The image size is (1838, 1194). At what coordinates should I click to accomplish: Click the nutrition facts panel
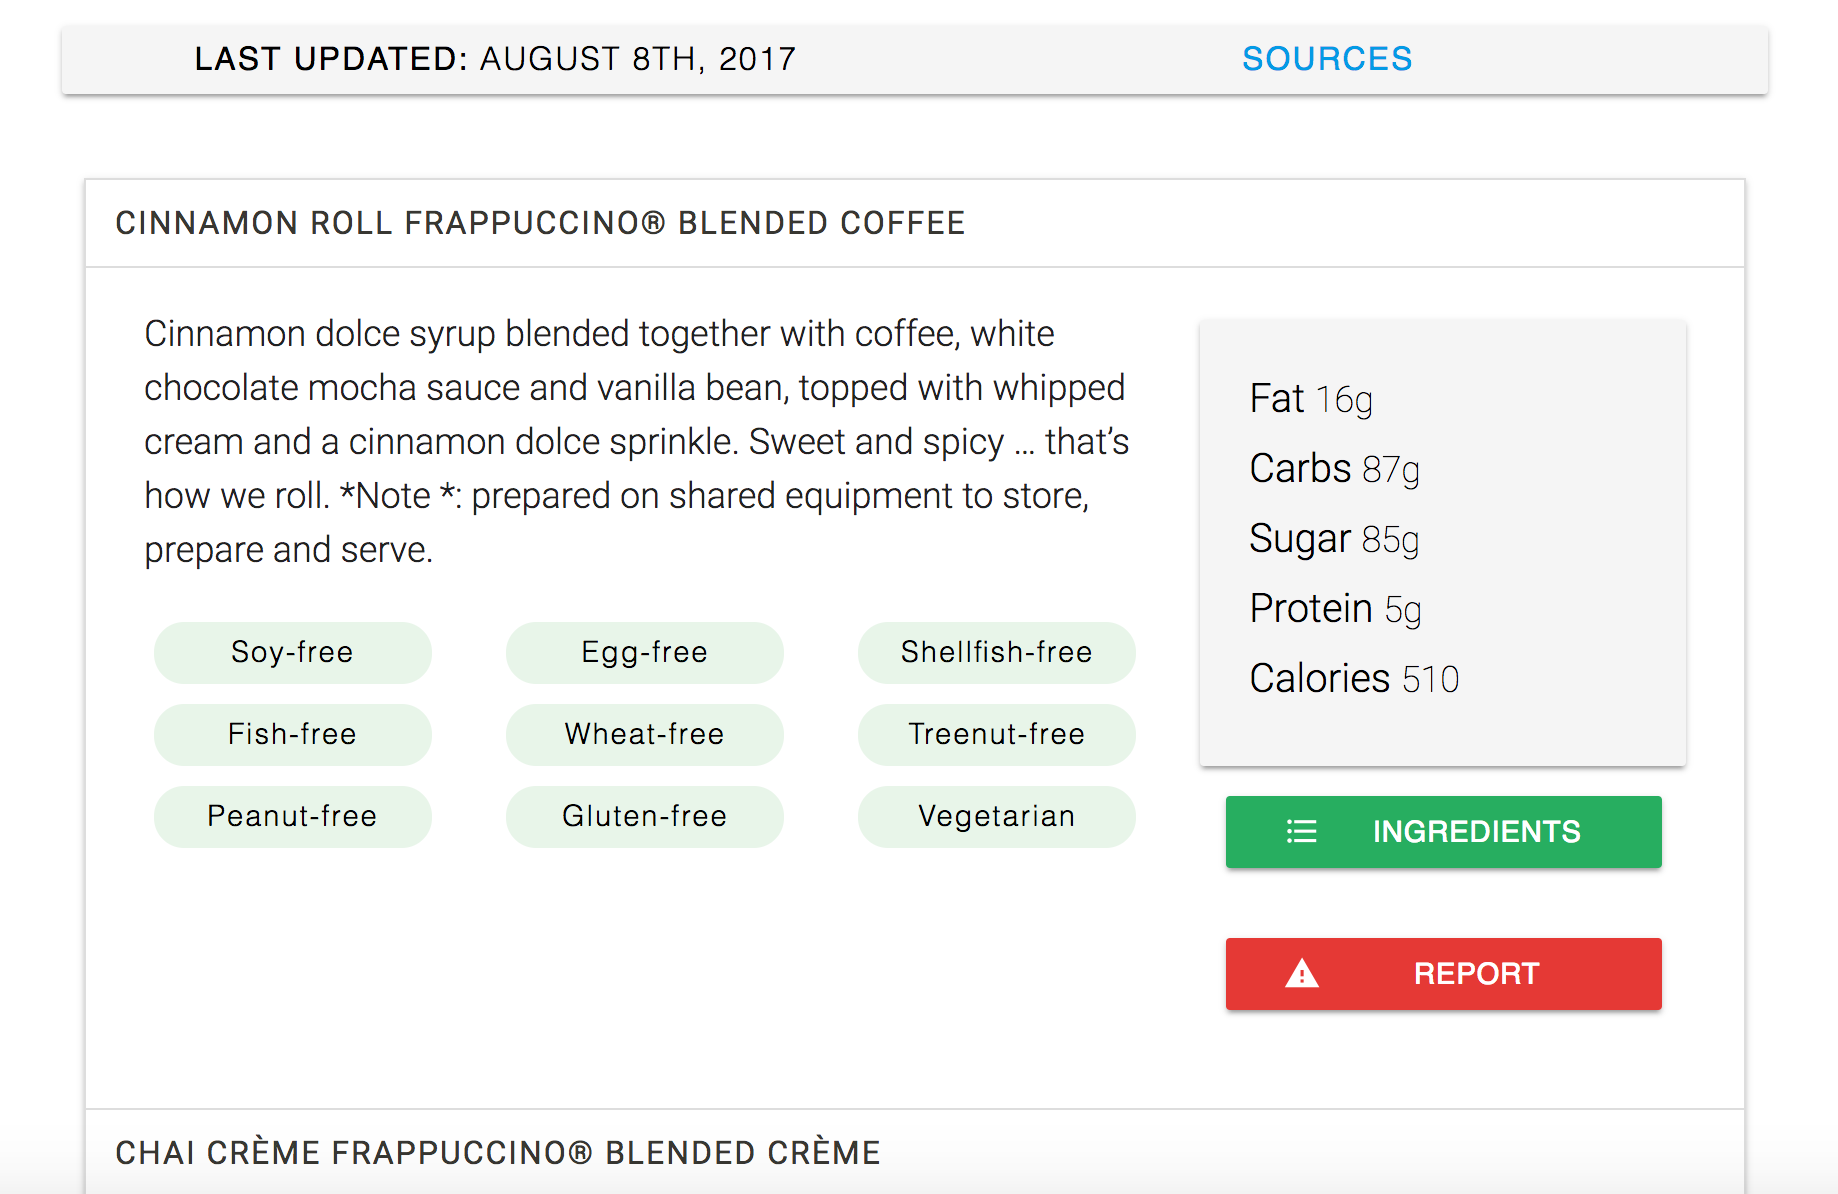point(1443,540)
